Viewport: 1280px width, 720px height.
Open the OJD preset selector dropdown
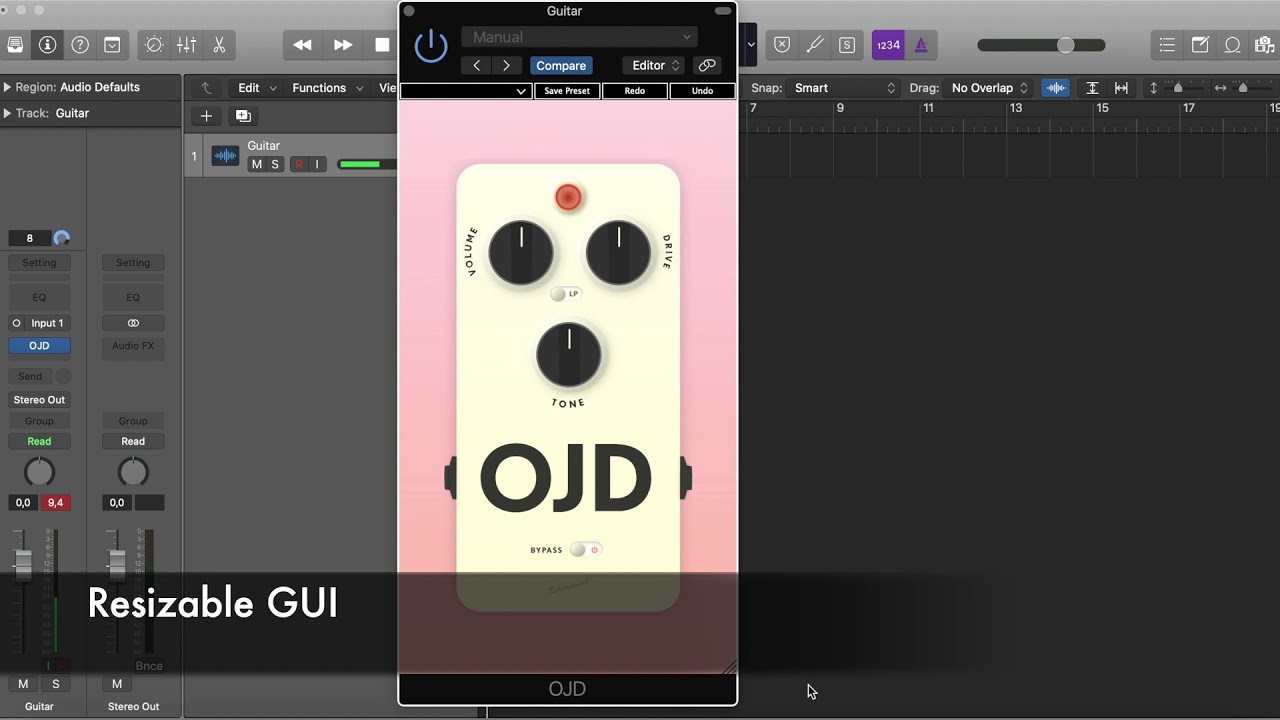pyautogui.click(x=465, y=91)
